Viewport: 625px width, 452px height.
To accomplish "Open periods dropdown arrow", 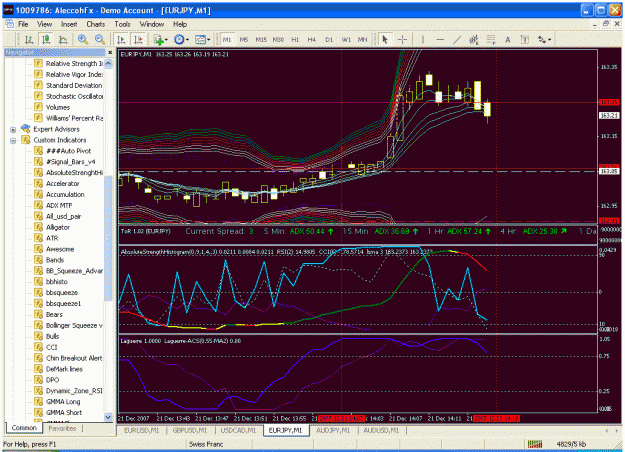I will tap(187, 40).
